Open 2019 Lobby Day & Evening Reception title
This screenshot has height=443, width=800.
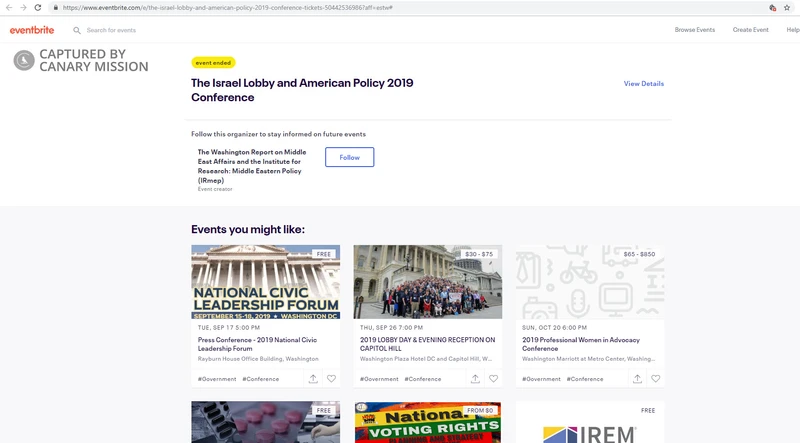(428, 344)
